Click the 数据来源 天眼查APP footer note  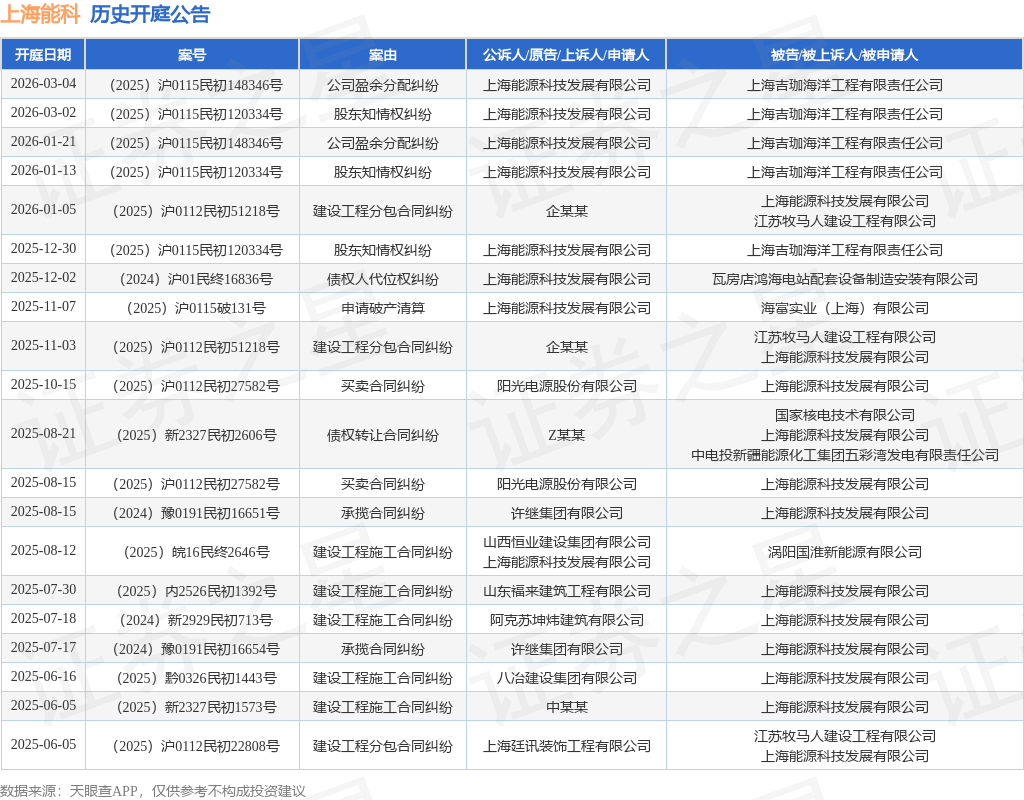point(153,791)
